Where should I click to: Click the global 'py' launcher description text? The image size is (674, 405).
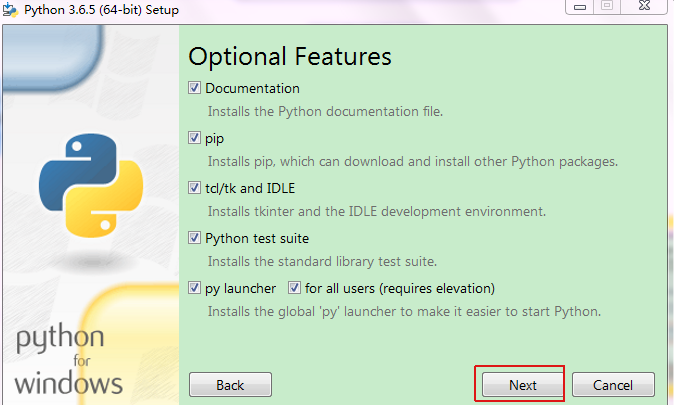click(404, 311)
